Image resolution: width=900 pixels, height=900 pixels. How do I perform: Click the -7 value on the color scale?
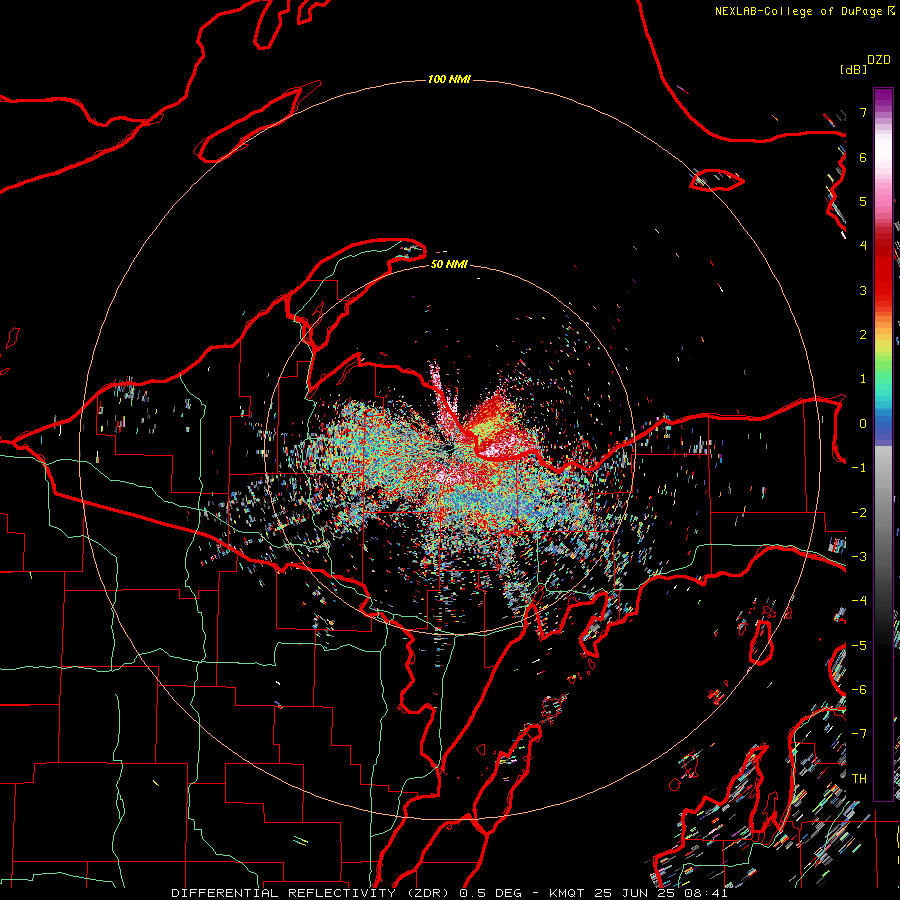coord(859,734)
